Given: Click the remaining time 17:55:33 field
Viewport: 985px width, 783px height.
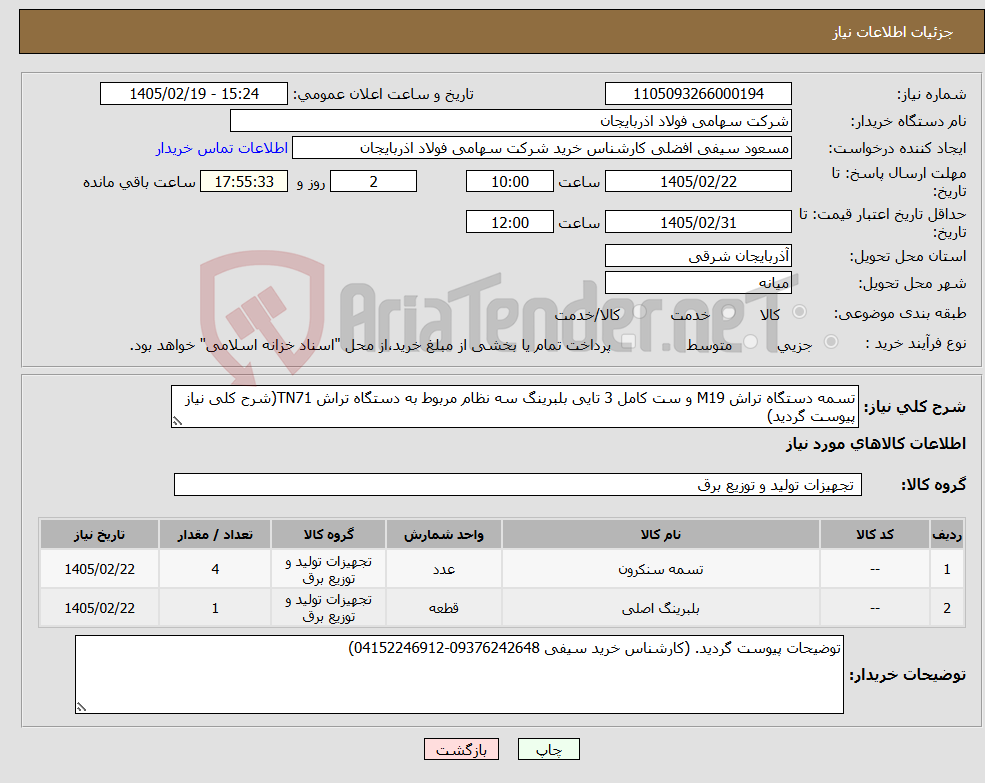Looking at the screenshot, I should click(244, 182).
